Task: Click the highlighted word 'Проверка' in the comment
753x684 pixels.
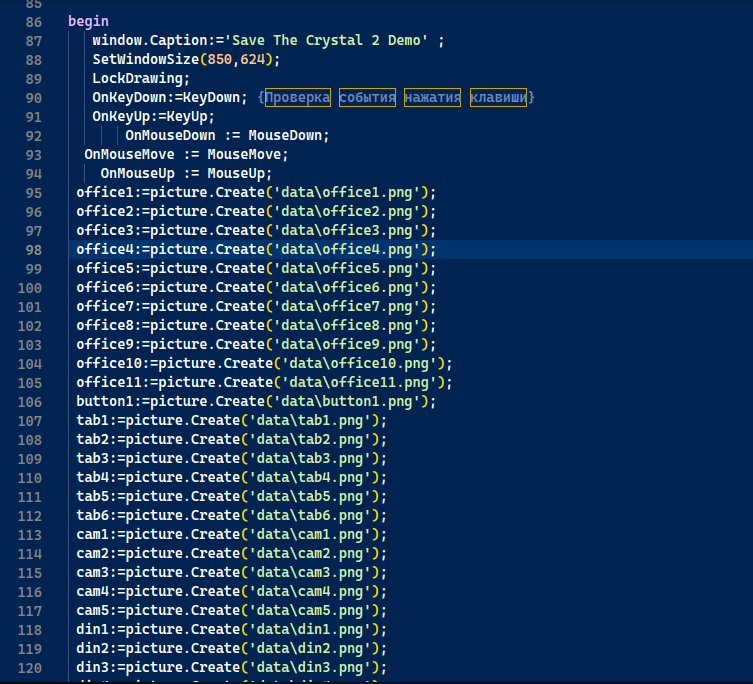Action: [297, 97]
